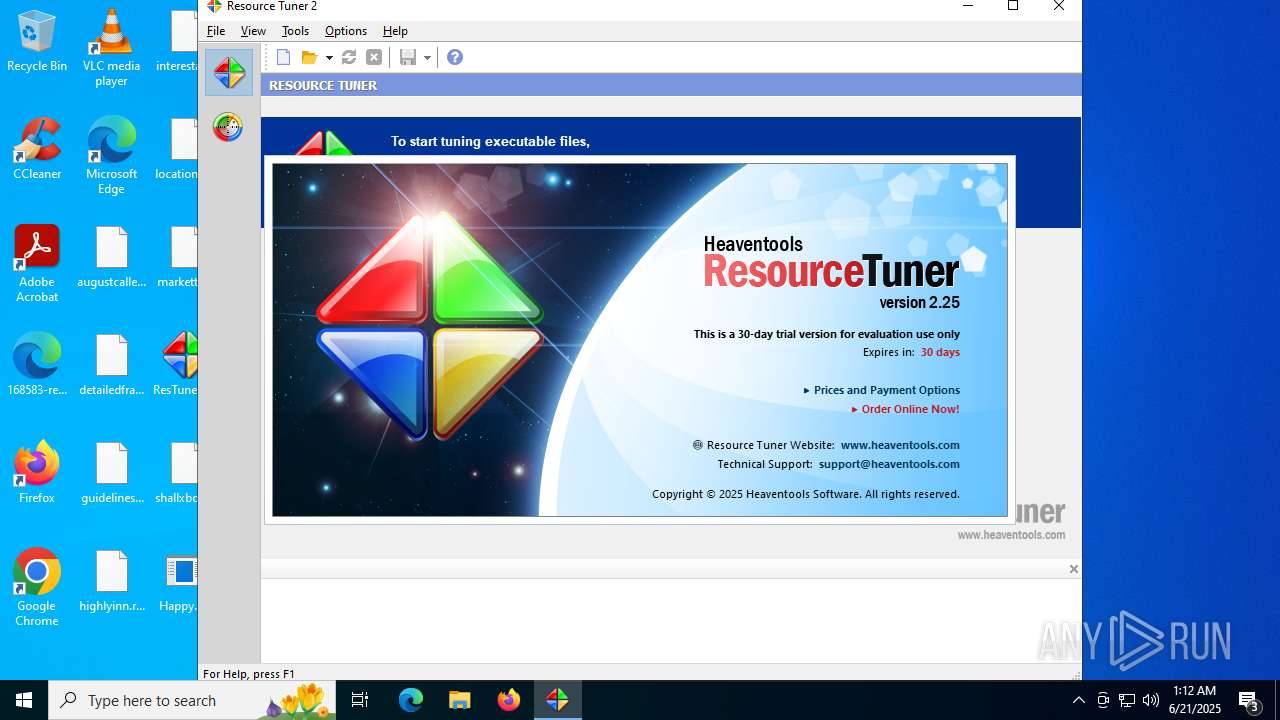Select the CCleaner desktop icon

coord(37,150)
